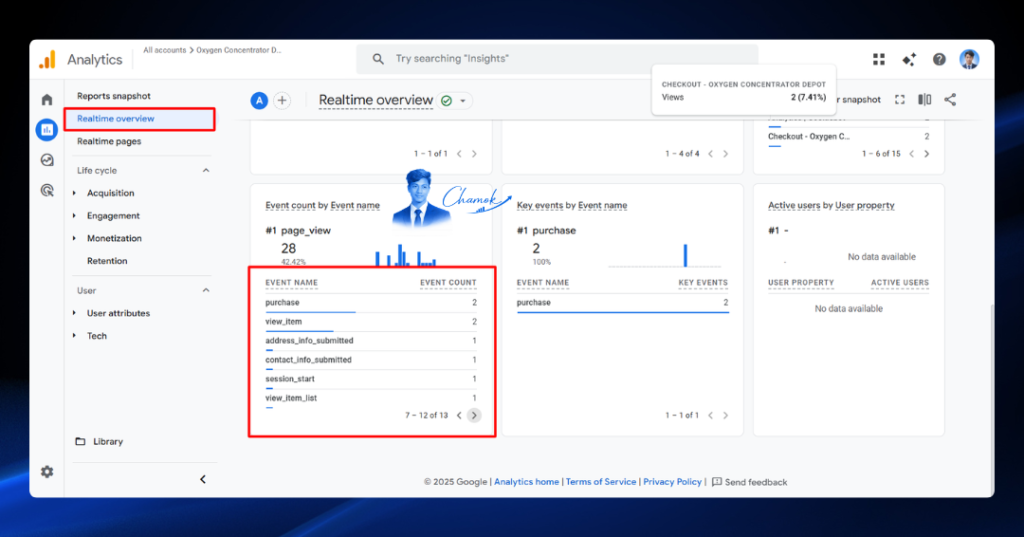
Task: Add comparison with plus button
Action: tap(282, 101)
